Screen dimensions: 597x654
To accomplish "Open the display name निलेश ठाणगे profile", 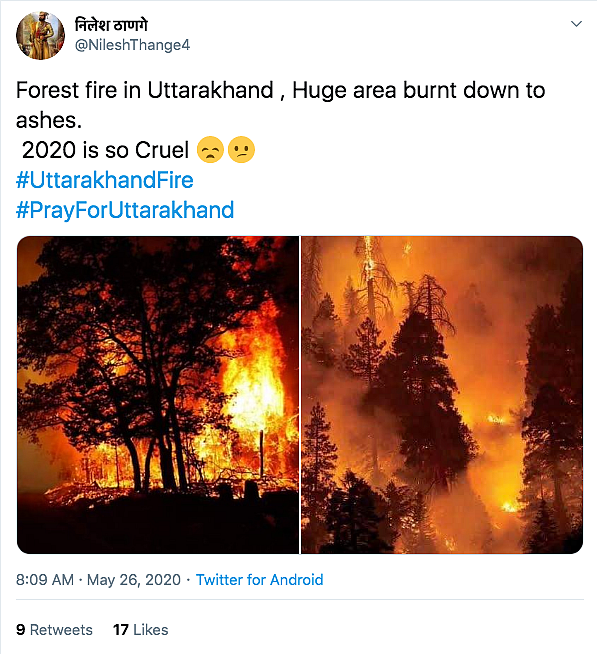I will (111, 24).
